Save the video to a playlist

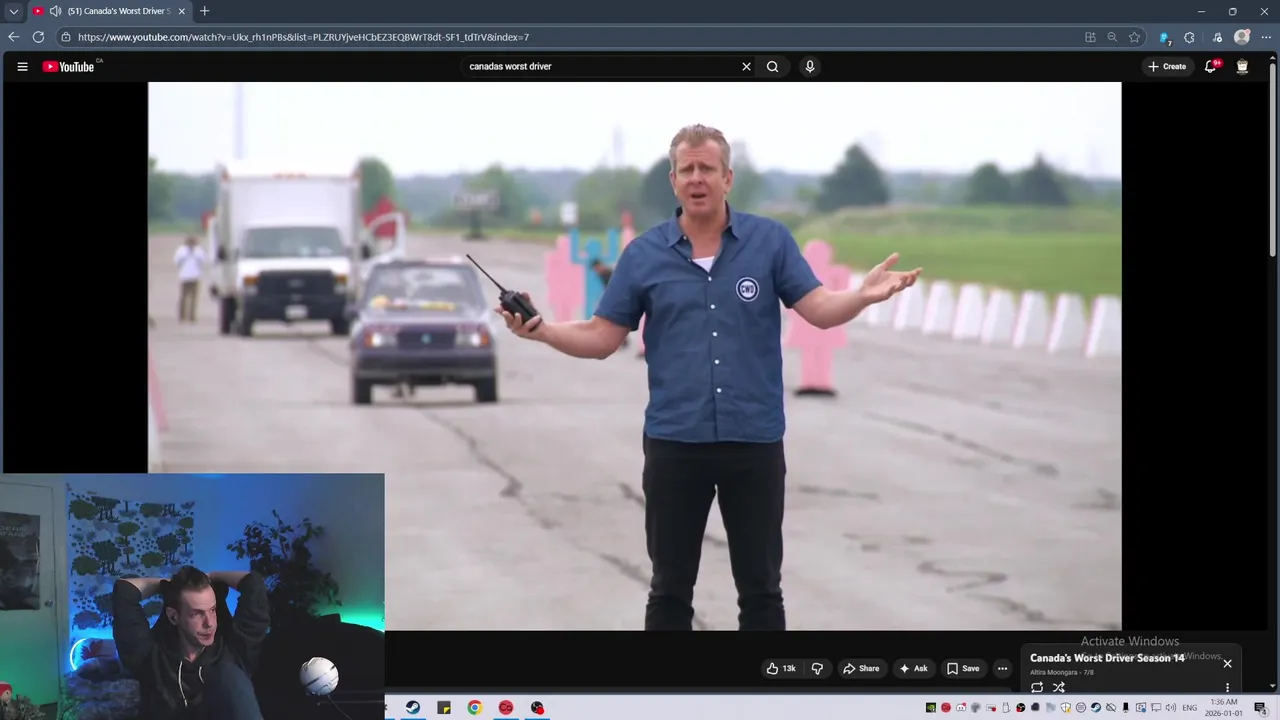coord(963,668)
